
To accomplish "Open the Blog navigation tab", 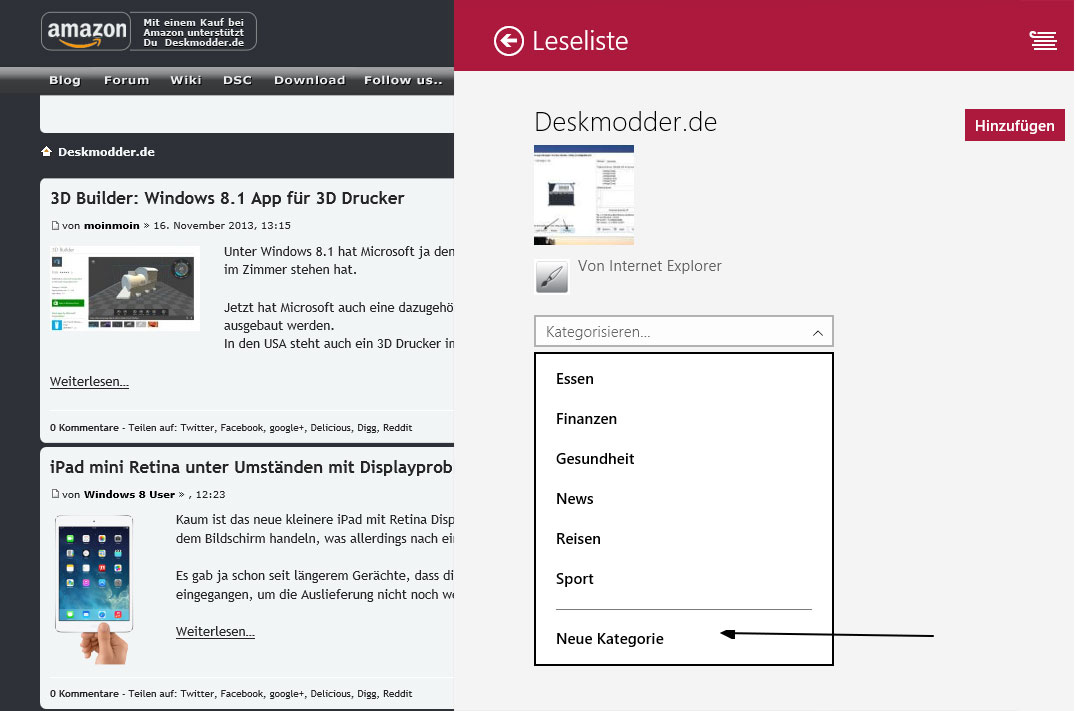I will point(65,80).
